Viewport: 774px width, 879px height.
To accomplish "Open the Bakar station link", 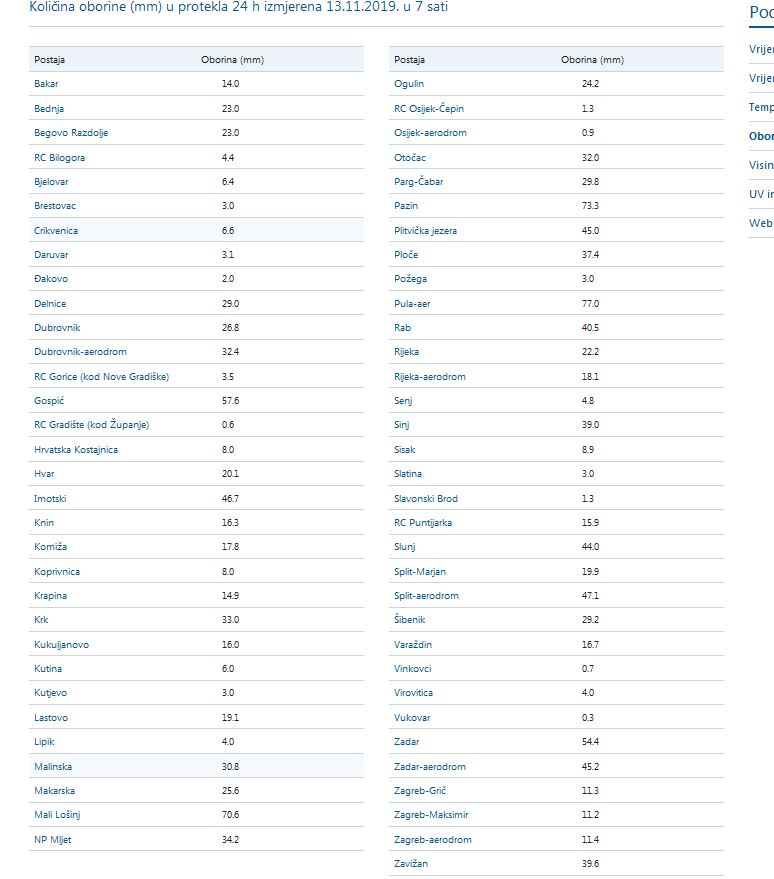I will [45, 84].
